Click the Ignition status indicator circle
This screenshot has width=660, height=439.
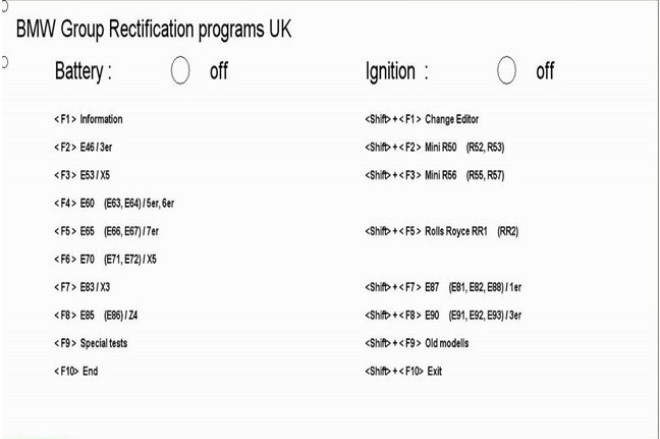click(x=506, y=70)
